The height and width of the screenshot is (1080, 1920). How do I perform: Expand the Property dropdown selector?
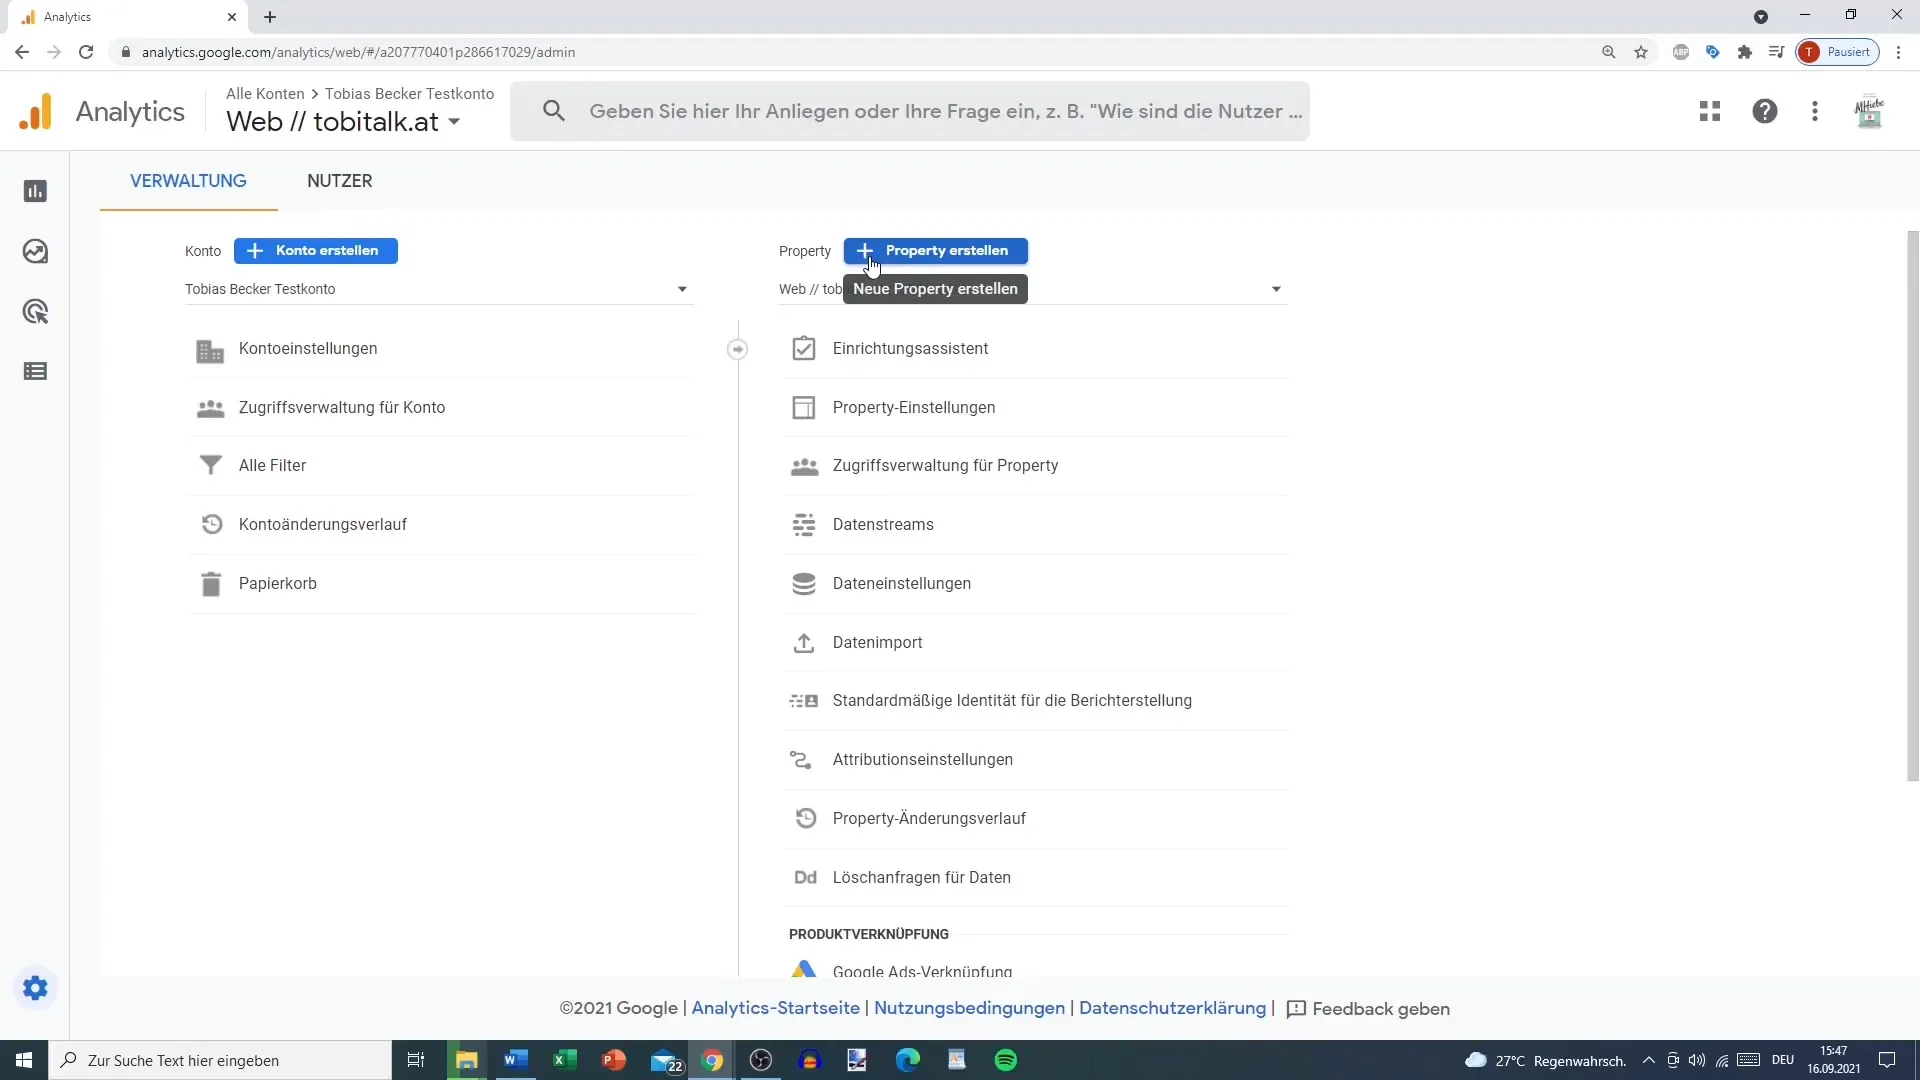(x=1278, y=289)
